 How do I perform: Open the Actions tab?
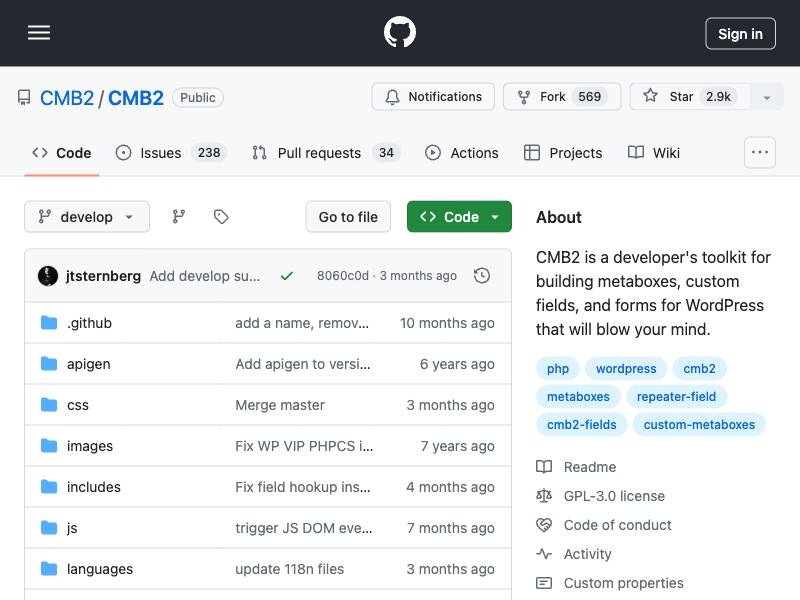point(462,153)
